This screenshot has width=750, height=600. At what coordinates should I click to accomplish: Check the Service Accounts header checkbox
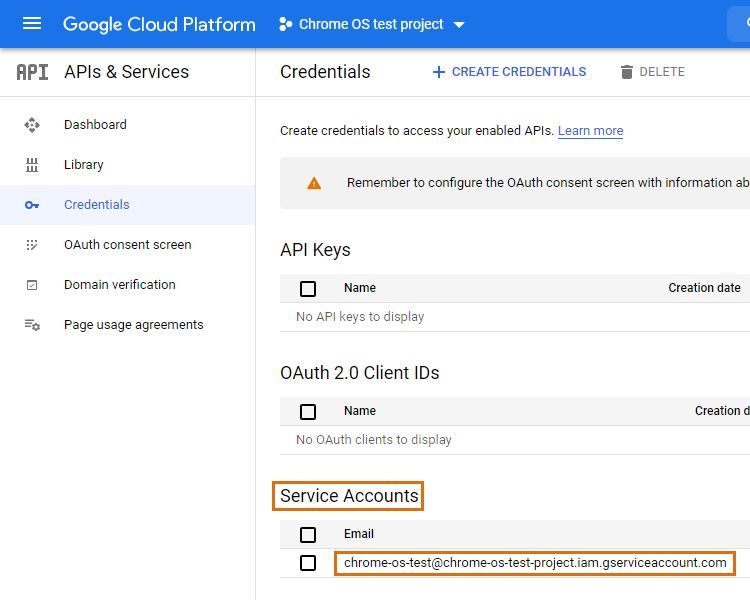pyautogui.click(x=308, y=535)
